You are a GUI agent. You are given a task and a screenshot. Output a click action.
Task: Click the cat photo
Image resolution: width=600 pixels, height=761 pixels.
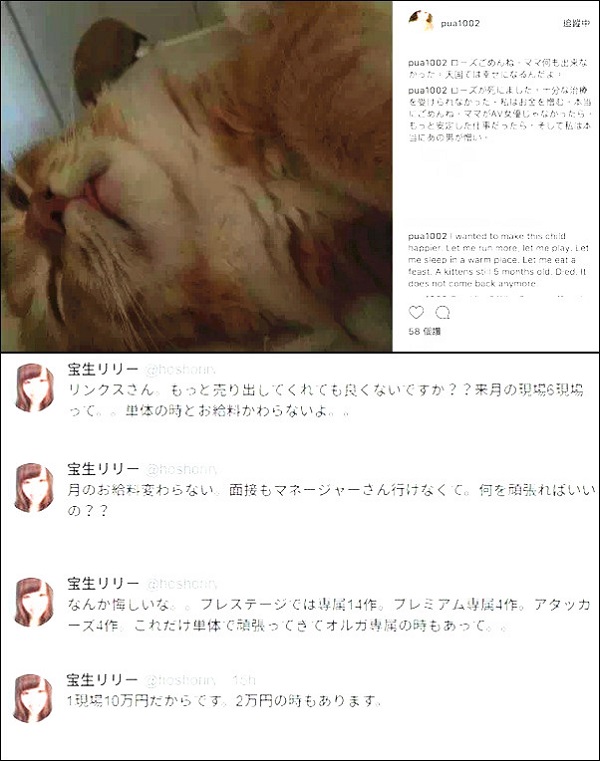click(x=196, y=176)
